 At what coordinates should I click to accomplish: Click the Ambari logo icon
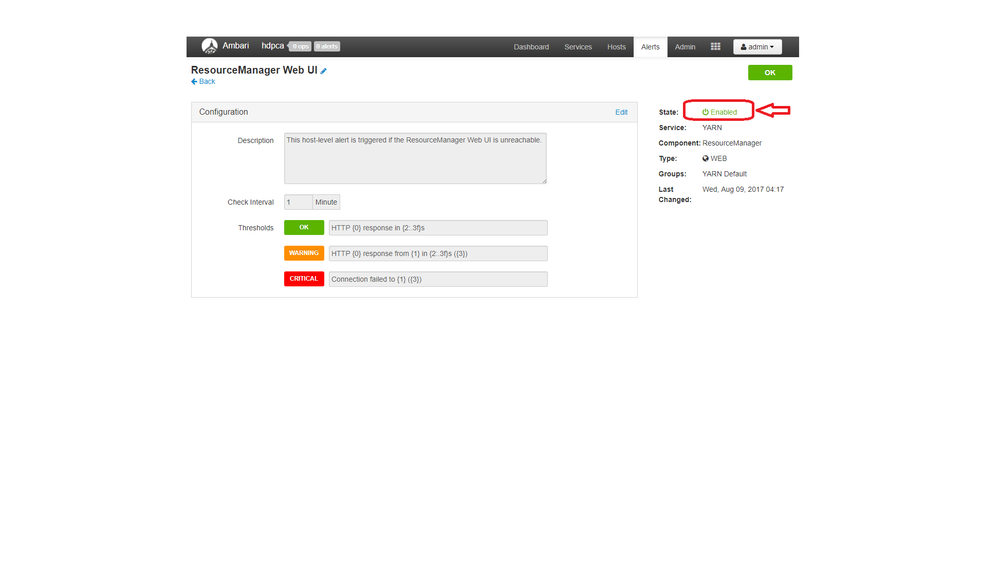coord(209,46)
